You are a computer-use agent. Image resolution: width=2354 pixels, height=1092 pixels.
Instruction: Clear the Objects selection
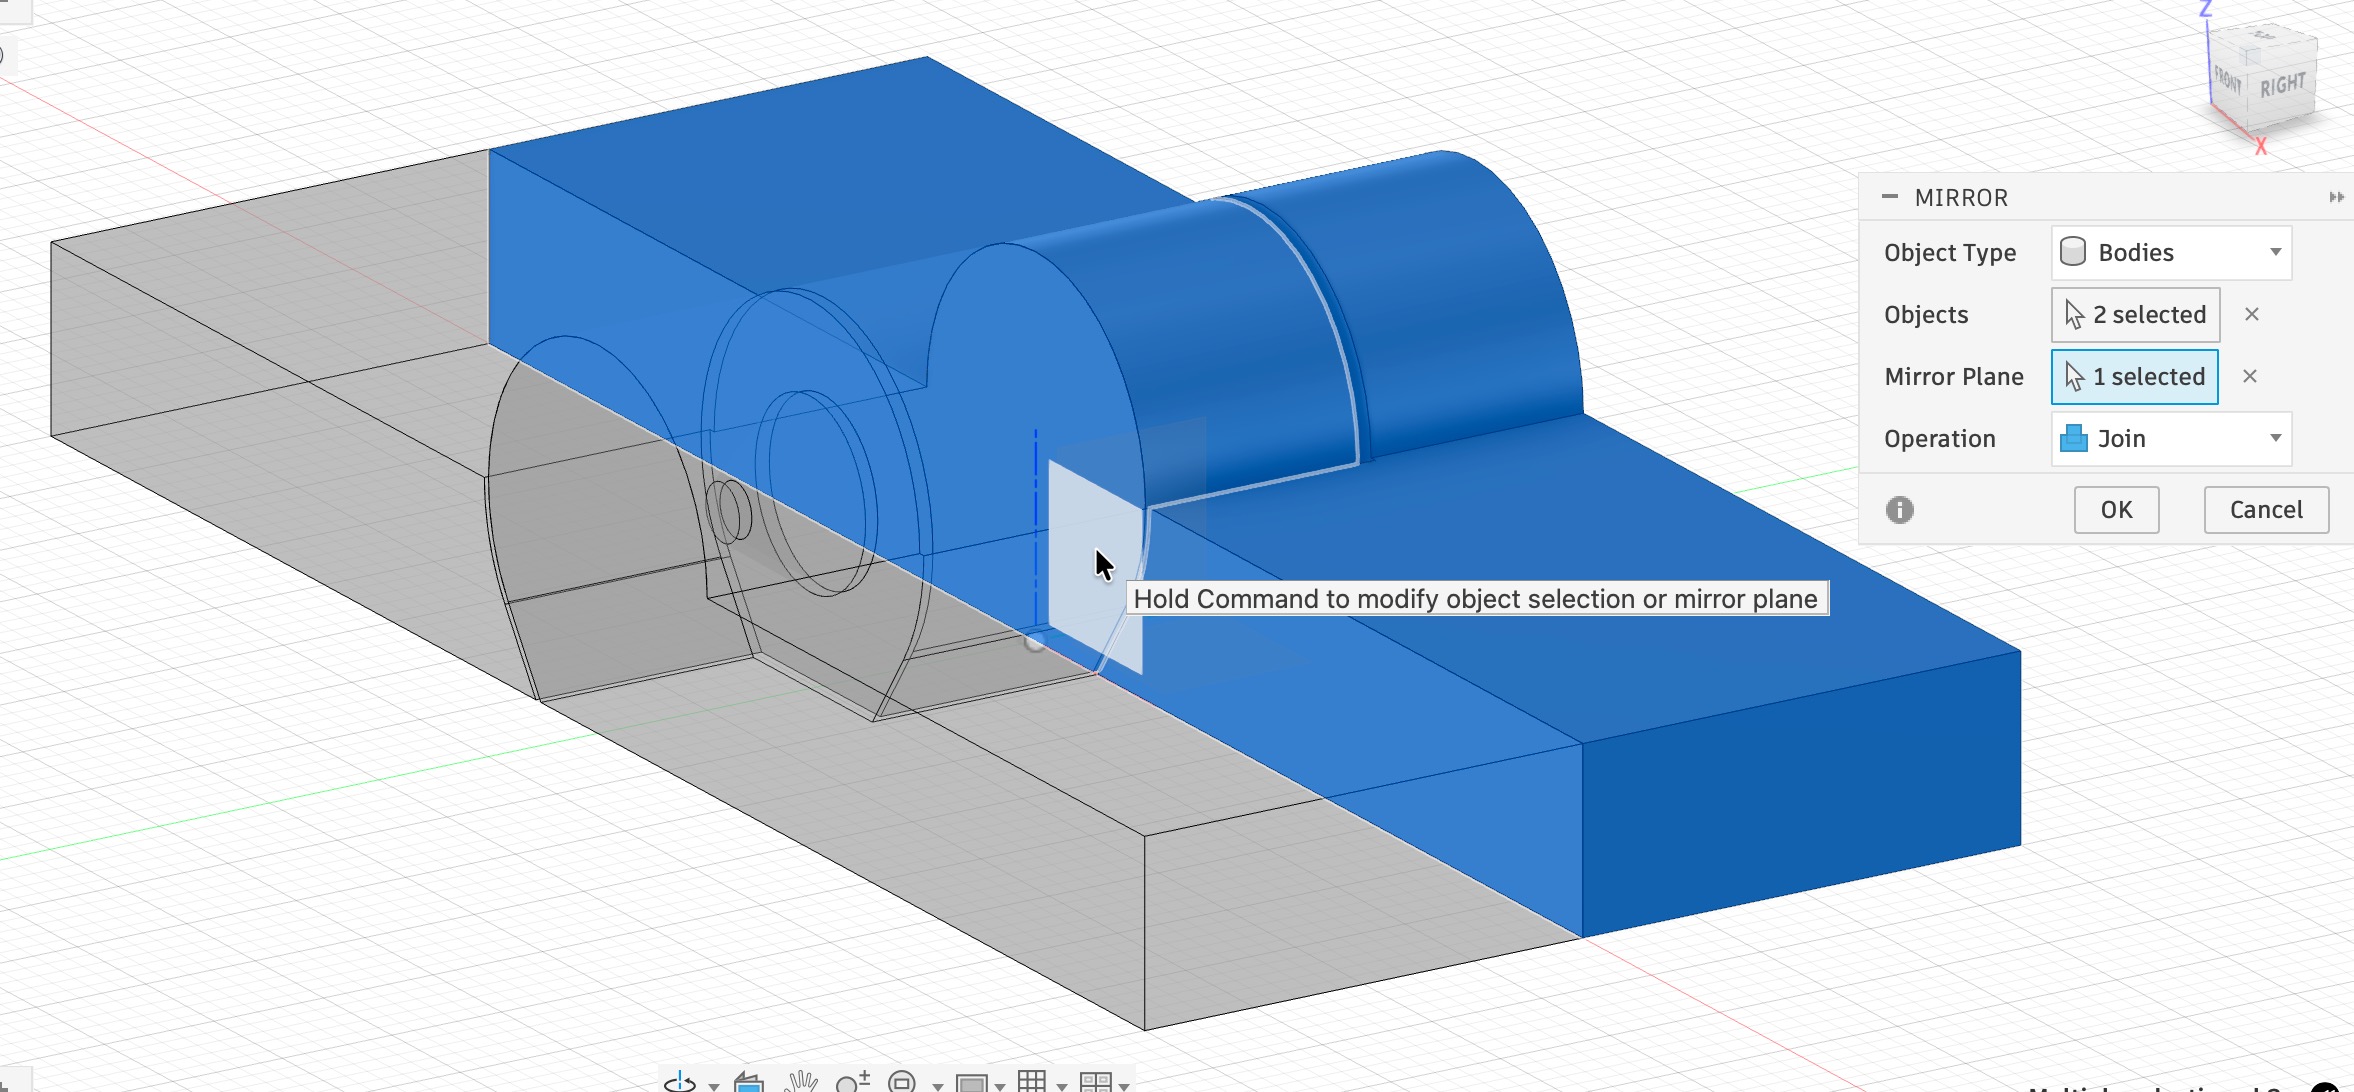pyautogui.click(x=2252, y=315)
